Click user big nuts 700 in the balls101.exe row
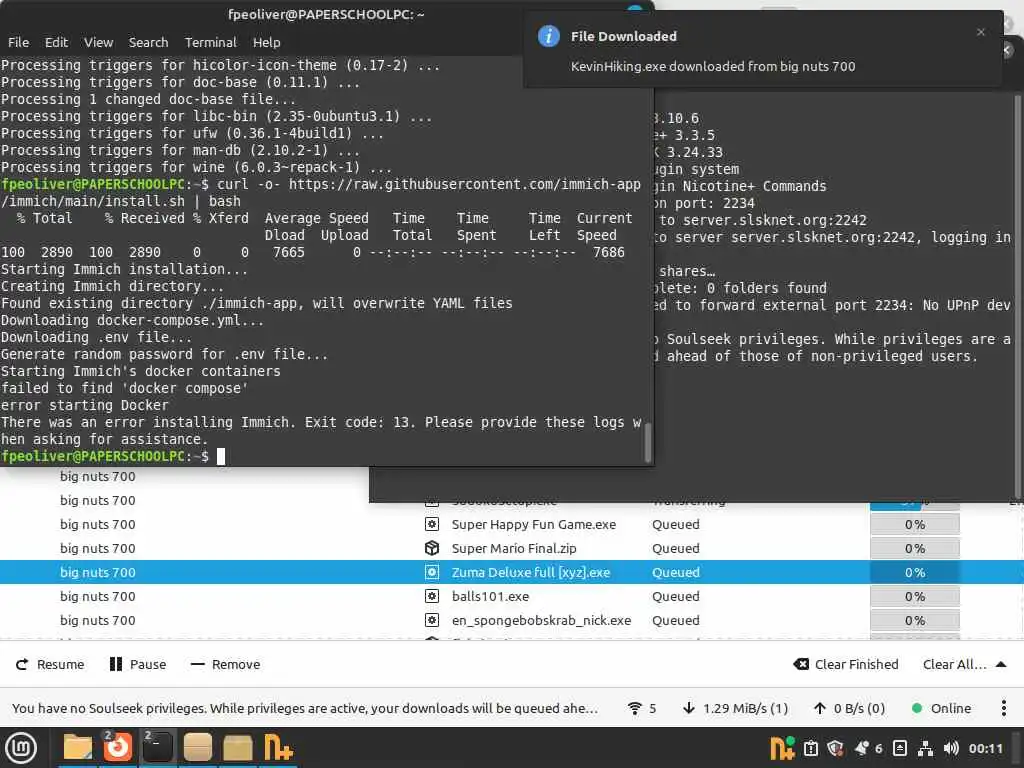 tap(98, 596)
